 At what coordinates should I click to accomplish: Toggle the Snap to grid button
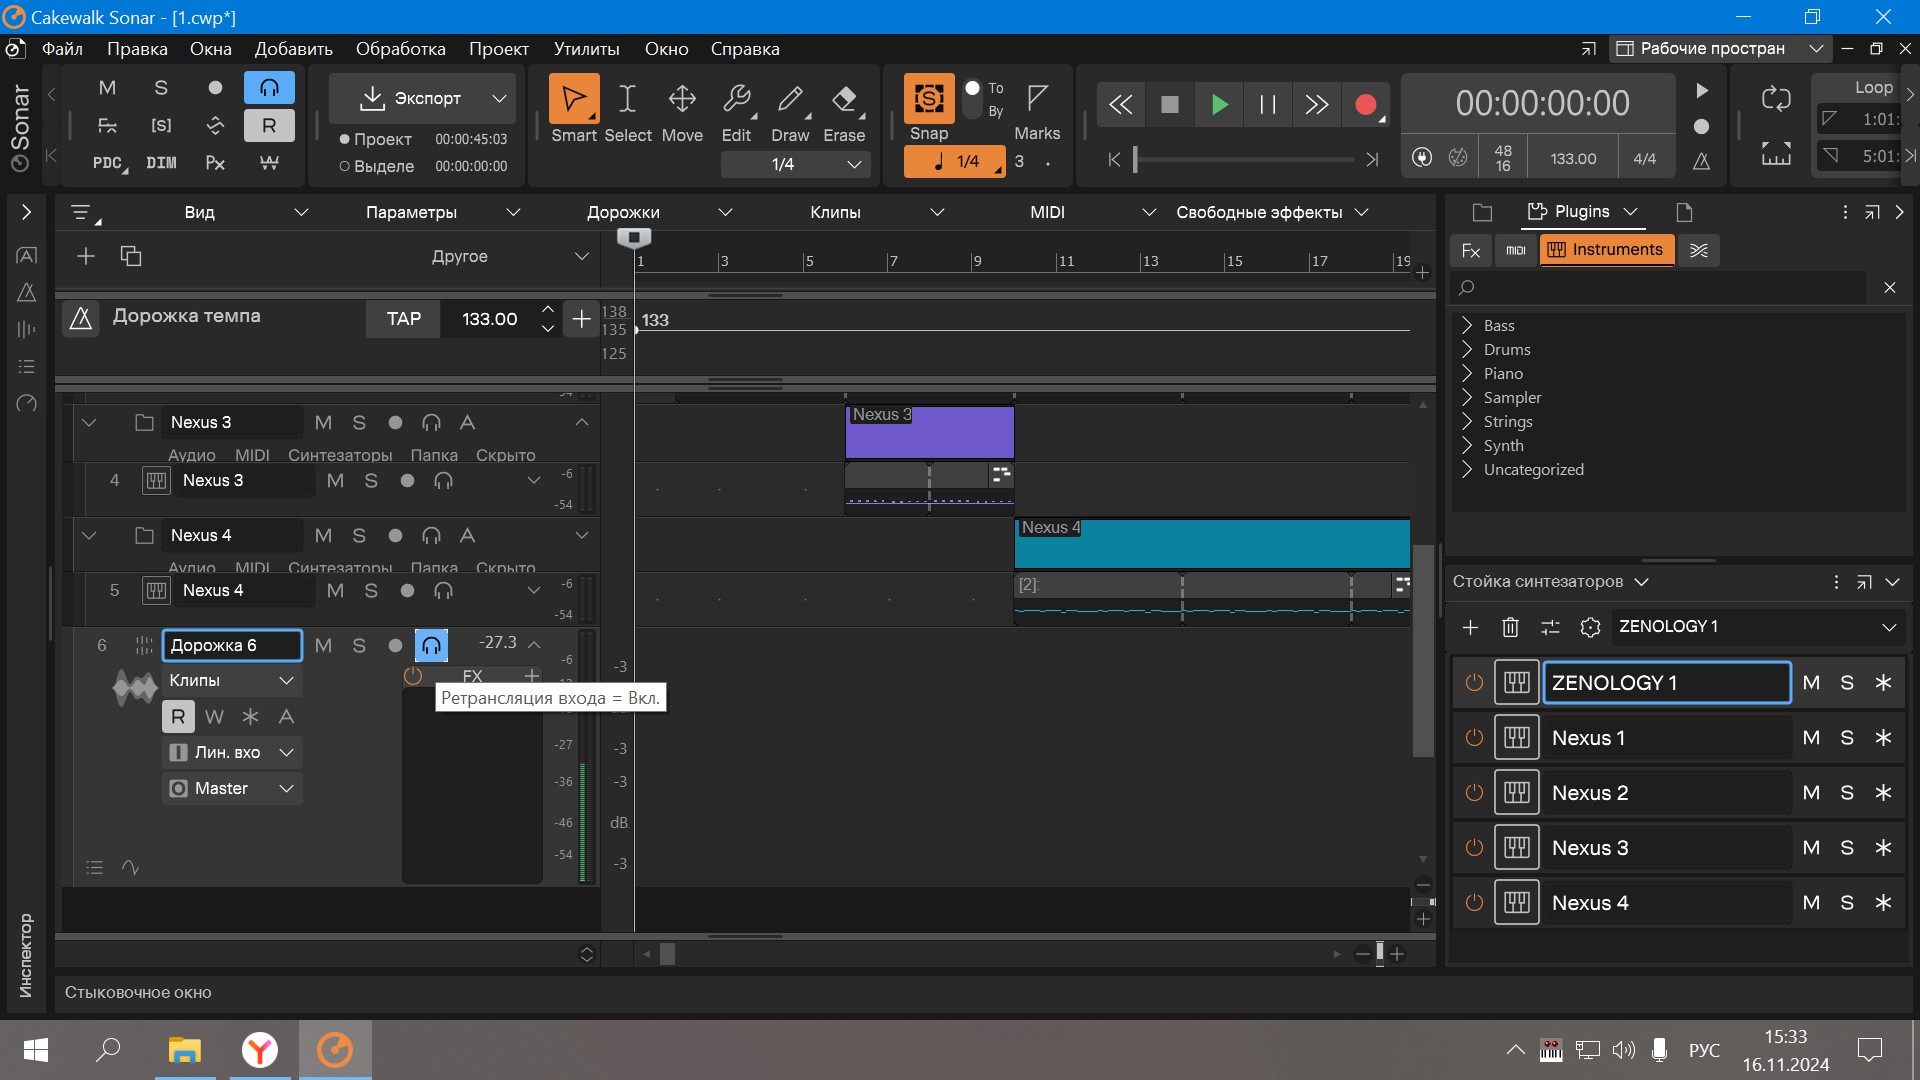(x=929, y=99)
